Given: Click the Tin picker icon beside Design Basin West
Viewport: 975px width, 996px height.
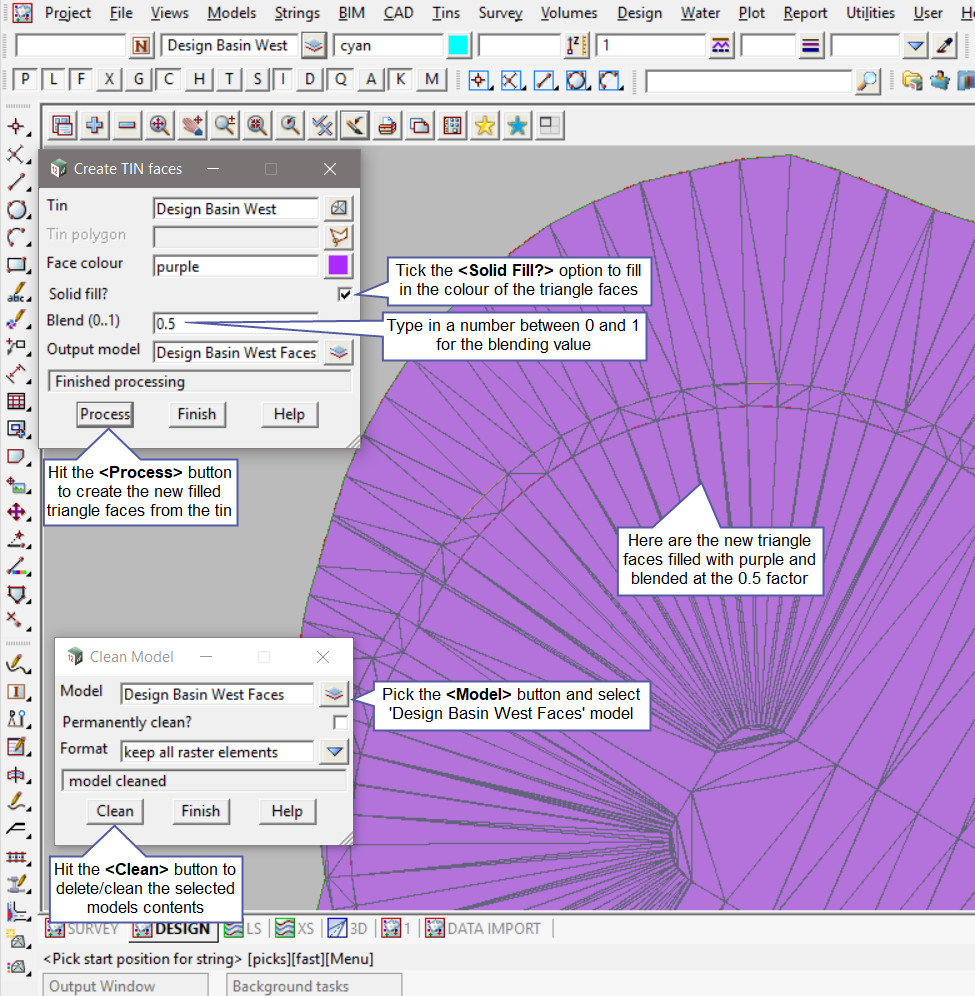Looking at the screenshot, I should click(339, 208).
